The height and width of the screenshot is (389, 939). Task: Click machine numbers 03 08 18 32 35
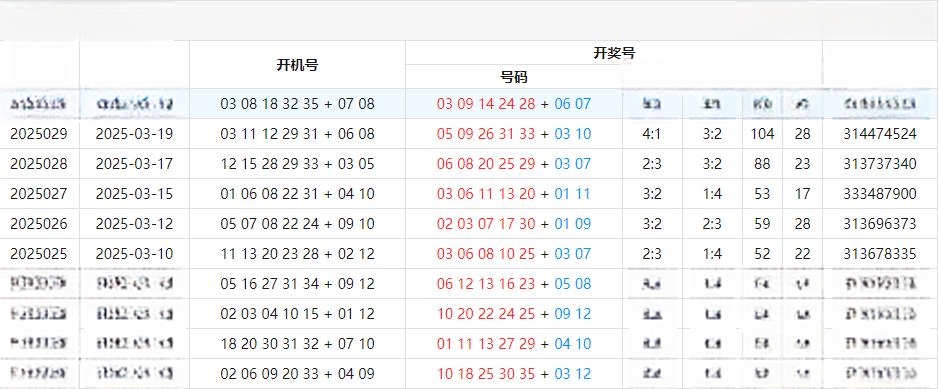(x=269, y=104)
